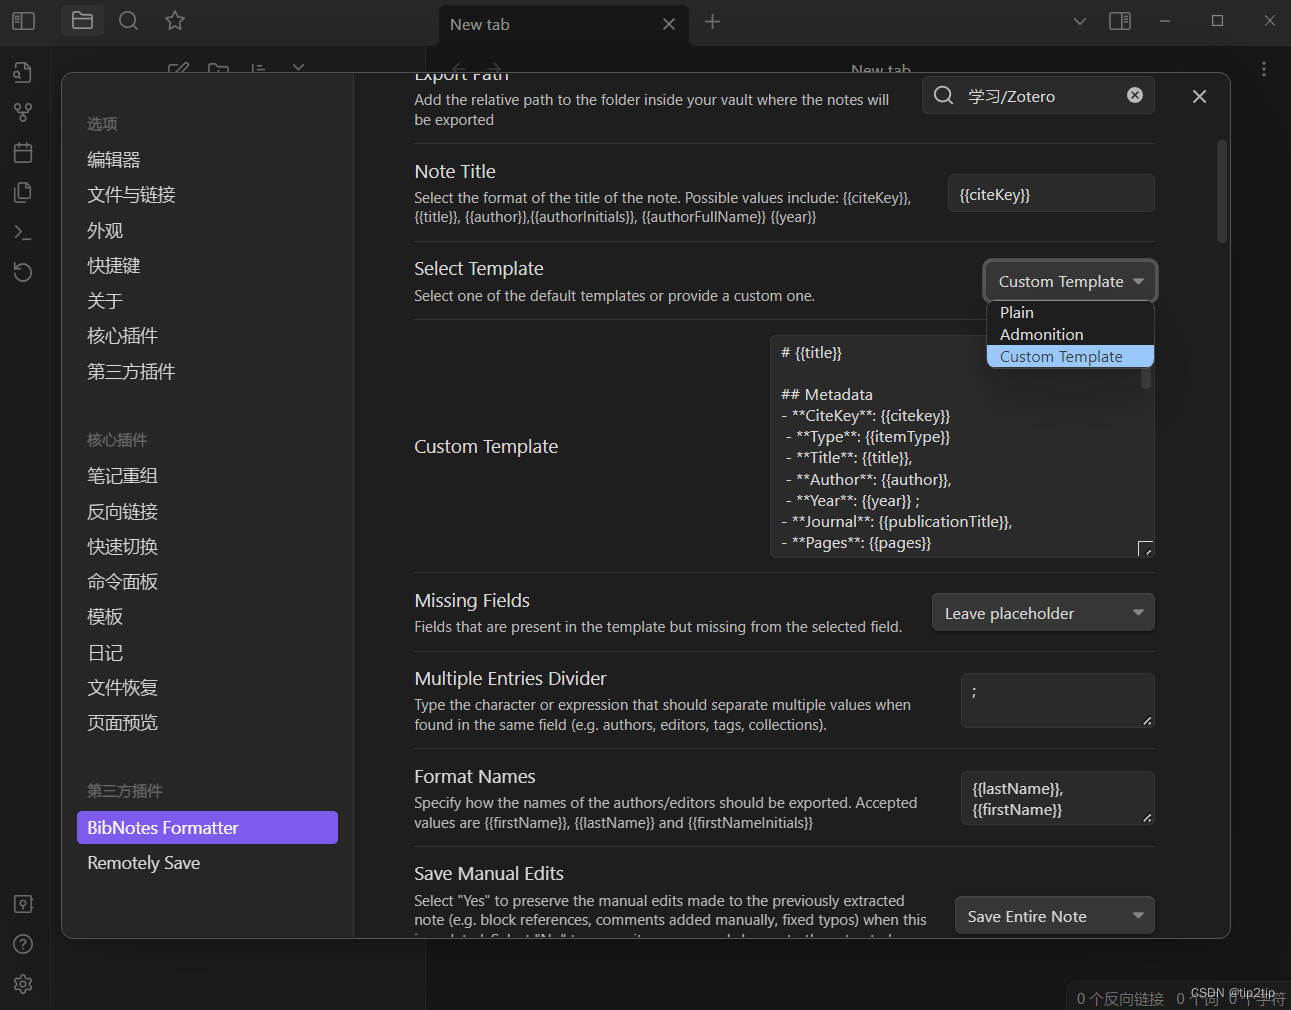Choose Admonition template option
1291x1010 pixels.
point(1070,334)
